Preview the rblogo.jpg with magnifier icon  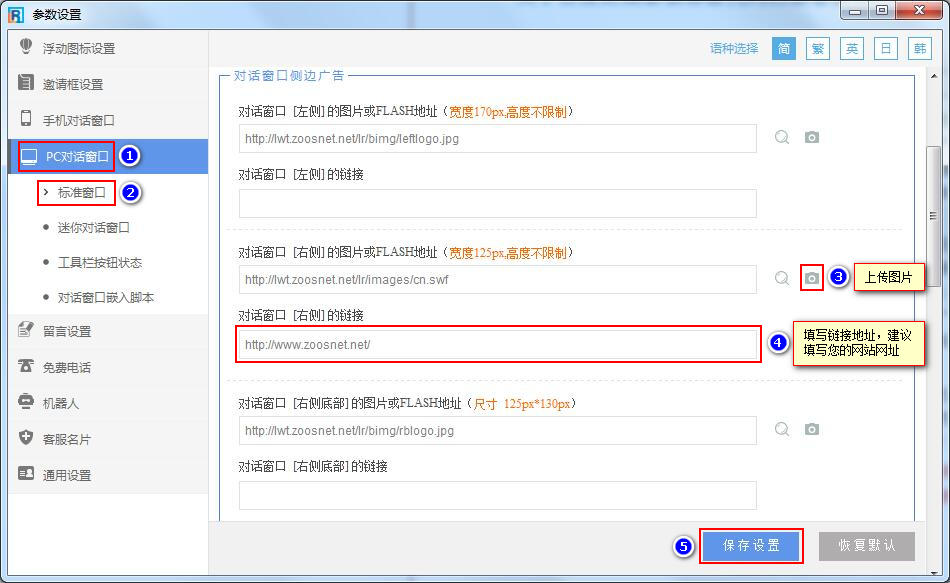coord(782,429)
